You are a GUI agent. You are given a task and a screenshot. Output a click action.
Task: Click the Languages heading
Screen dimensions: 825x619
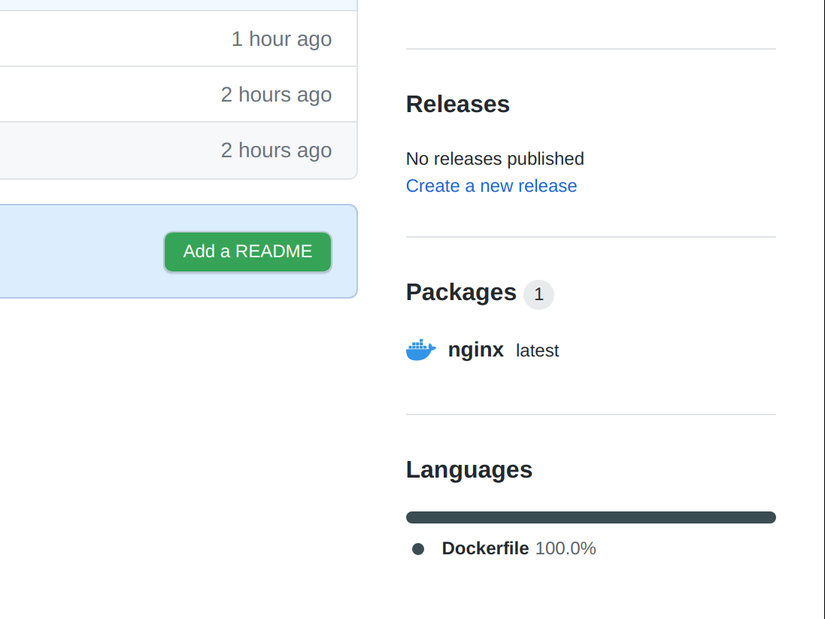(x=469, y=470)
